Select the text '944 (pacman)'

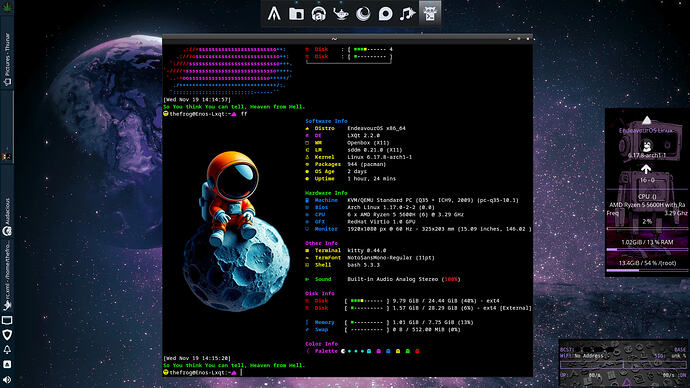click(x=367, y=165)
